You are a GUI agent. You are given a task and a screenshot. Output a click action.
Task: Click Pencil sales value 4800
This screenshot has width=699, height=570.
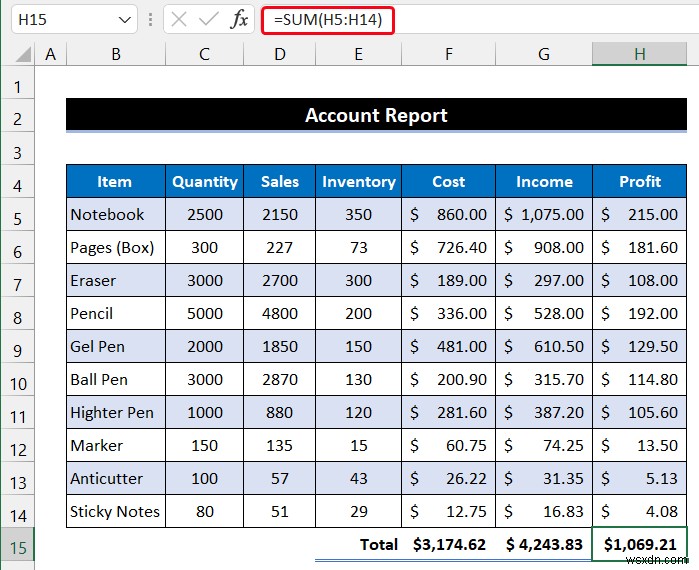pyautogui.click(x=280, y=313)
